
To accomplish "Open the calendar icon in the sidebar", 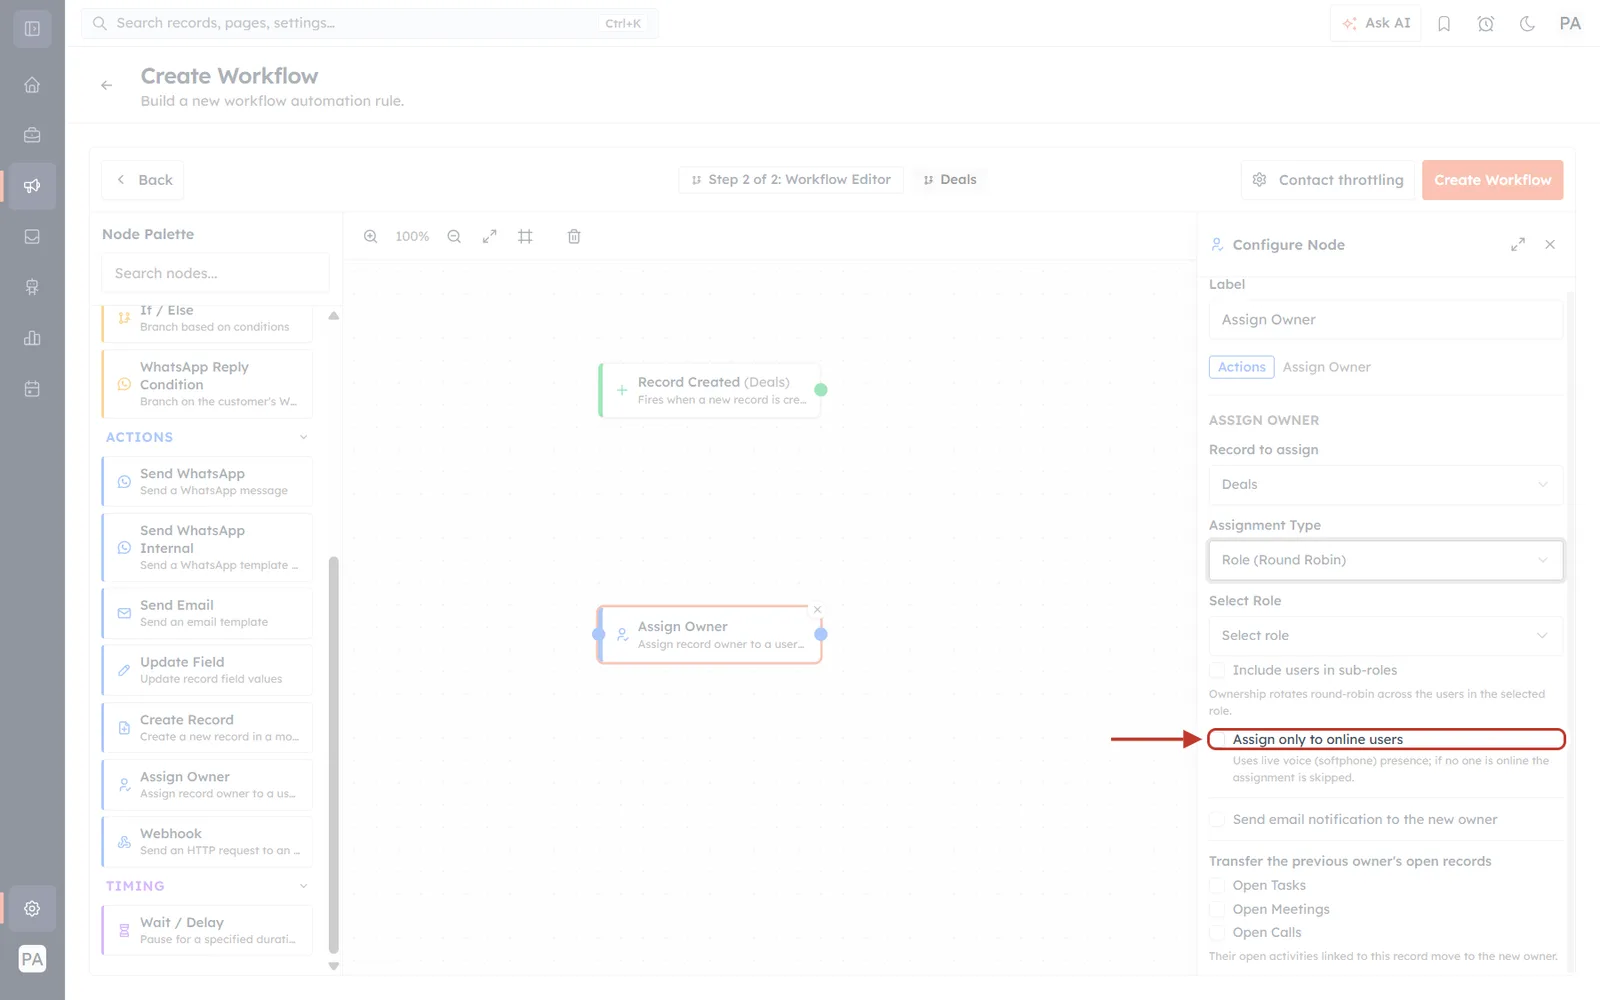I will click(x=32, y=389).
